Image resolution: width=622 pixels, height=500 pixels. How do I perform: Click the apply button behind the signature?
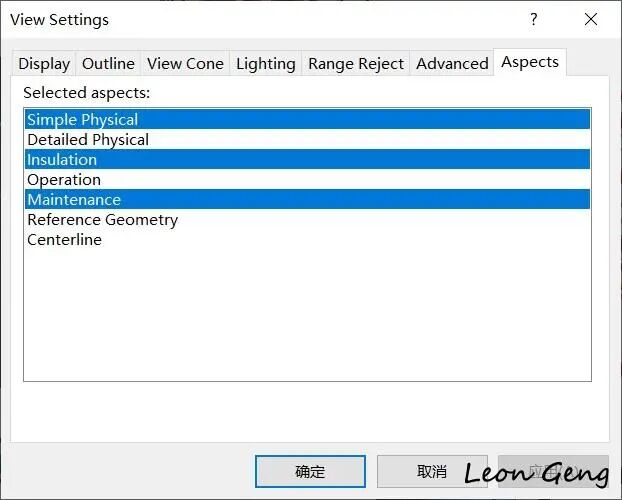pyautogui.click(x=553, y=471)
